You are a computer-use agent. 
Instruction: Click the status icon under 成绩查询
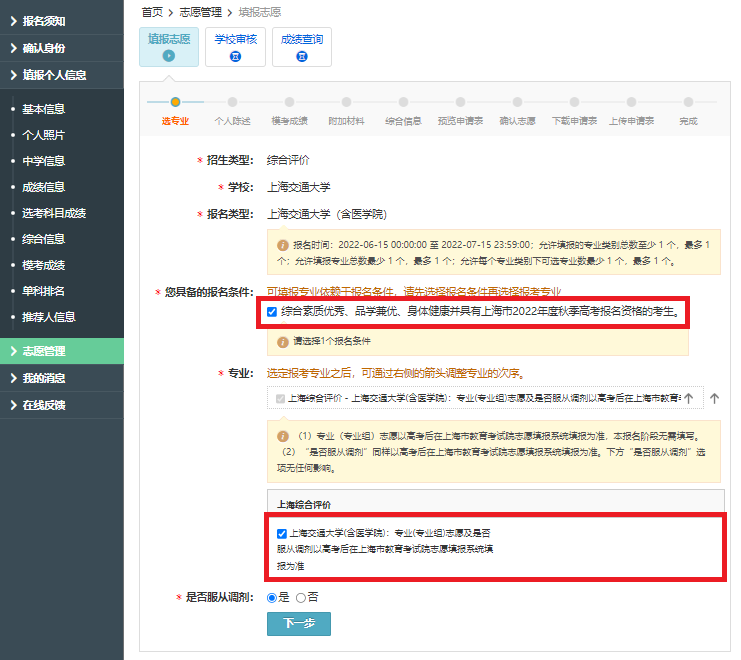coord(302,57)
